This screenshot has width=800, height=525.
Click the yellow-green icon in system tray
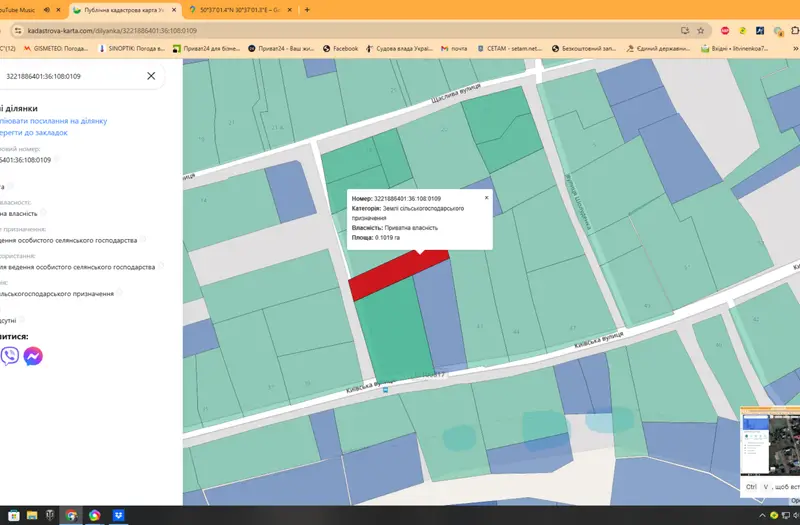pos(774,515)
